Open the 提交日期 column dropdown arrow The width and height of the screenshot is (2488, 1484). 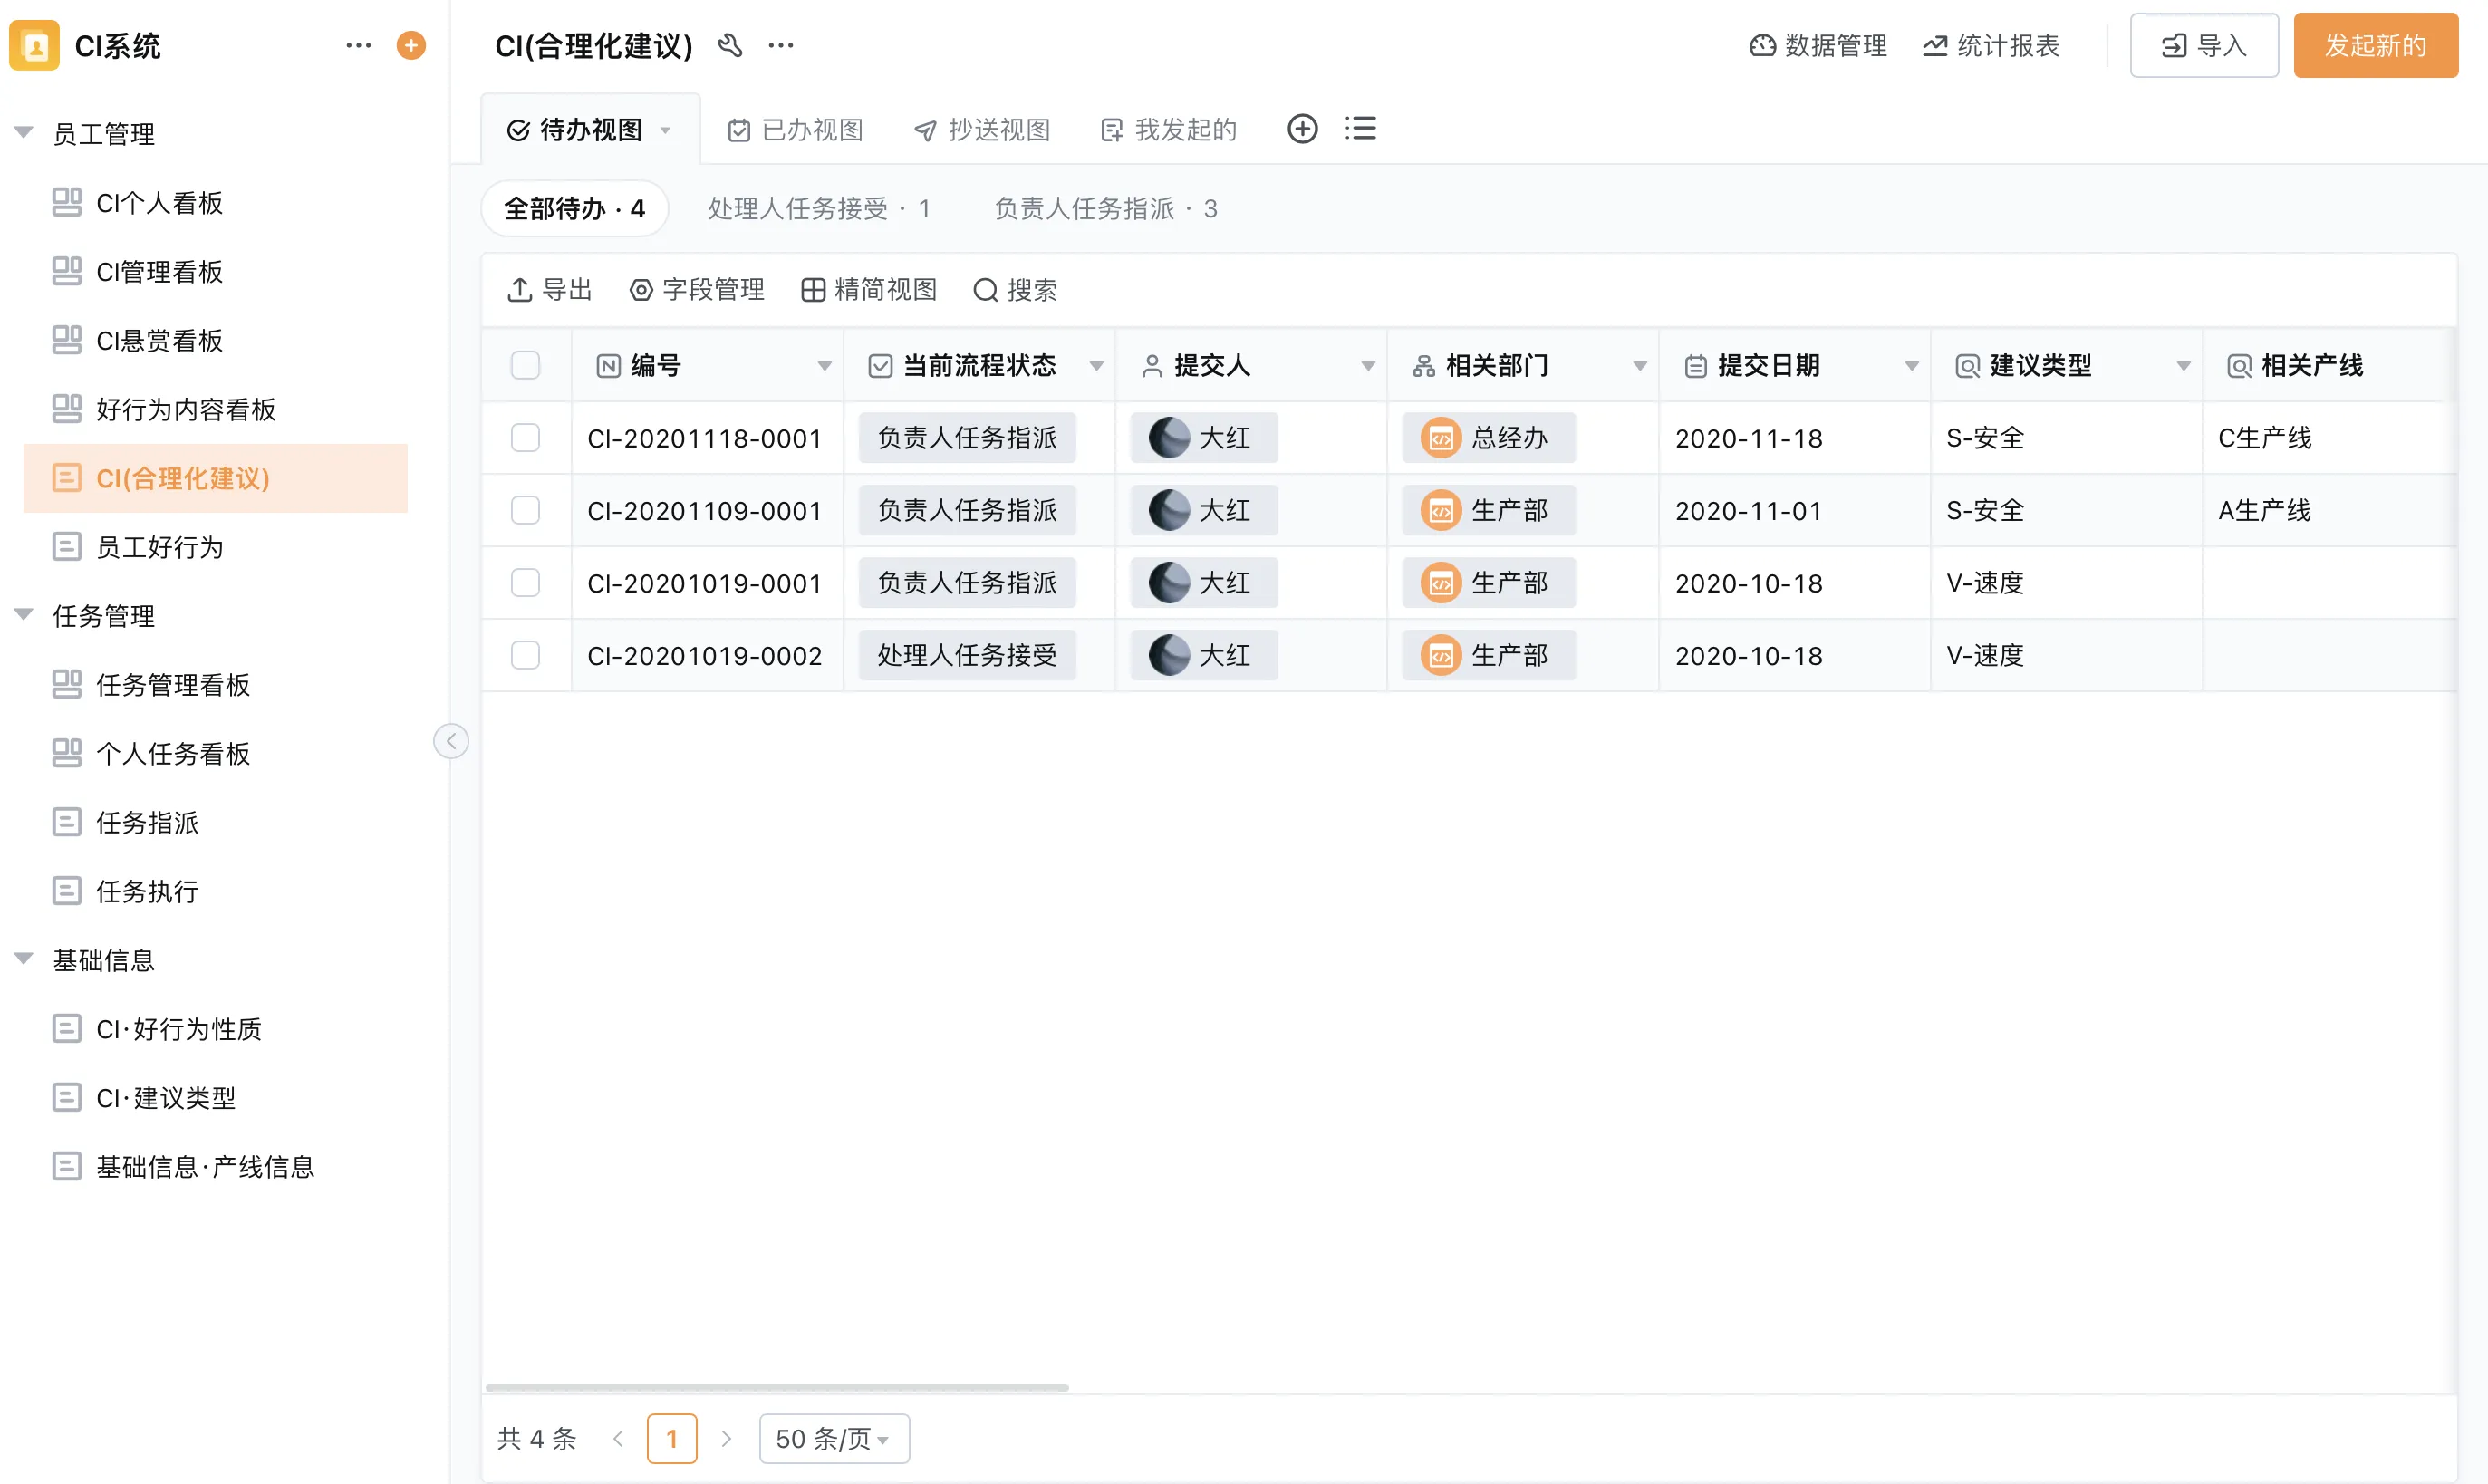pyautogui.click(x=1911, y=366)
